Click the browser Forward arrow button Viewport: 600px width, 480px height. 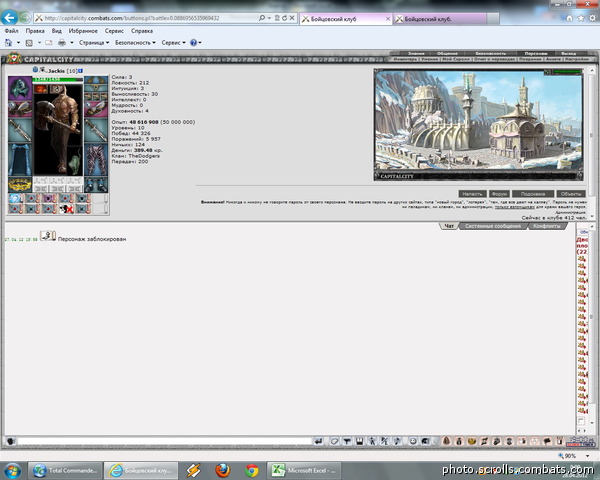tap(25, 18)
